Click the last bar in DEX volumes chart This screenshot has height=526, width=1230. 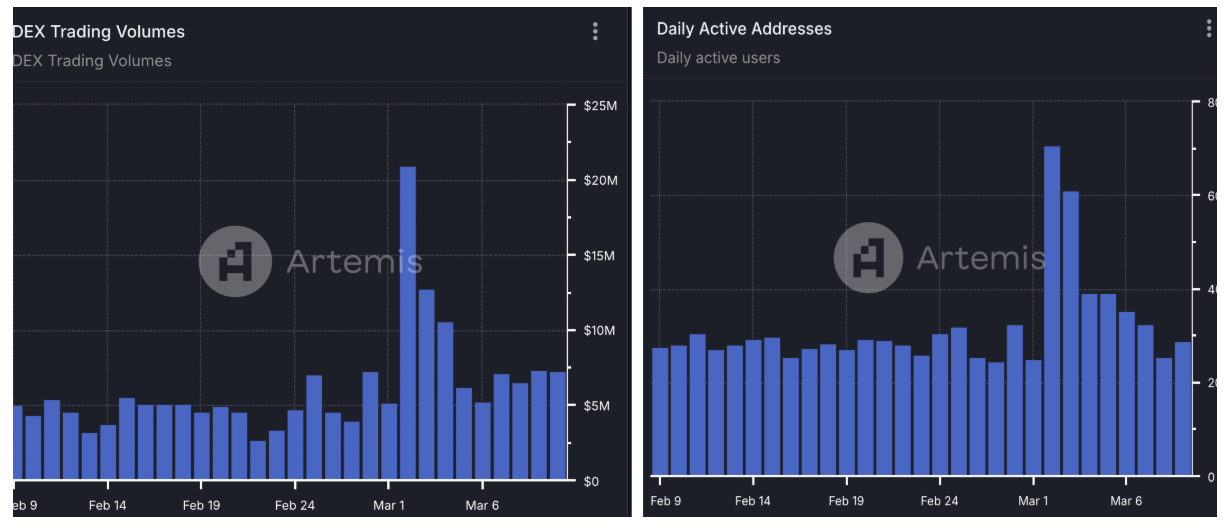pyautogui.click(x=558, y=425)
